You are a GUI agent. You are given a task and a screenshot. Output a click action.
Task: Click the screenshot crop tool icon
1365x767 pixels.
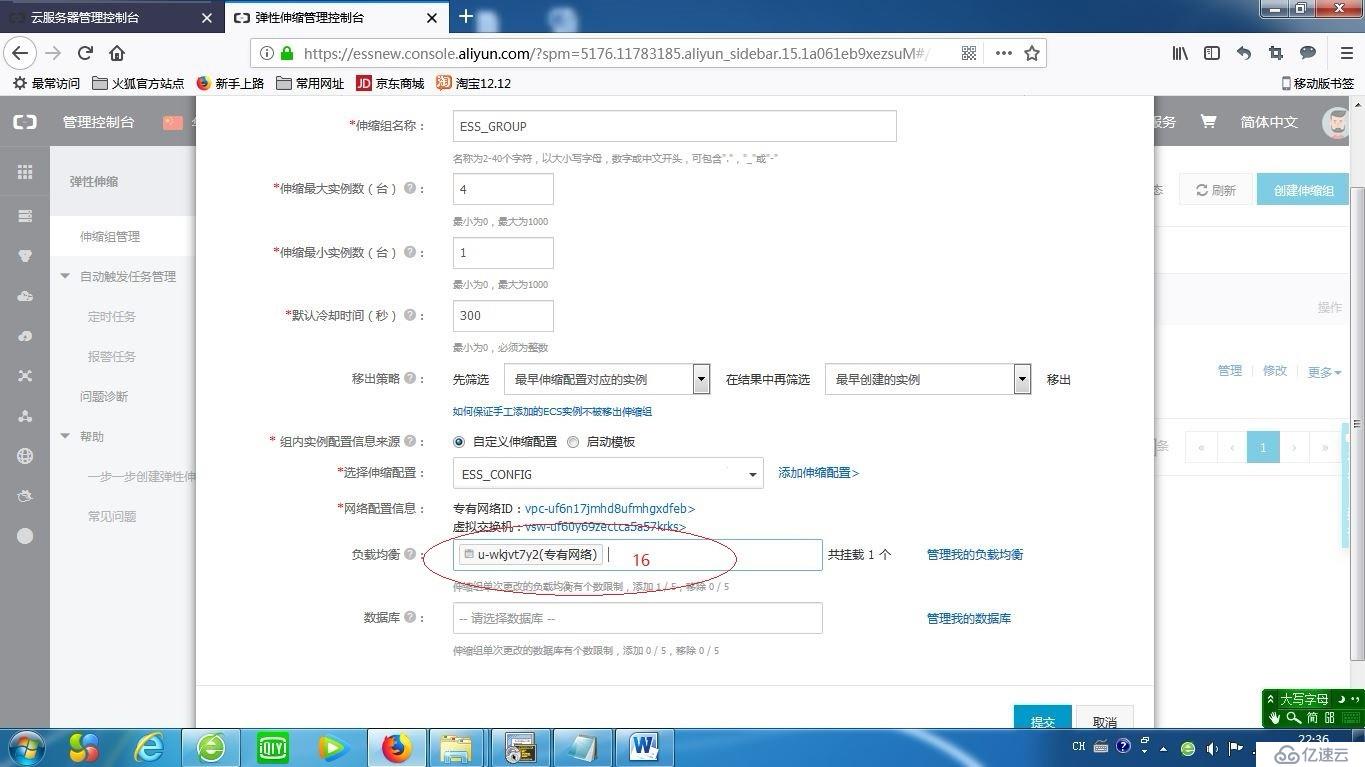[x=1276, y=53]
